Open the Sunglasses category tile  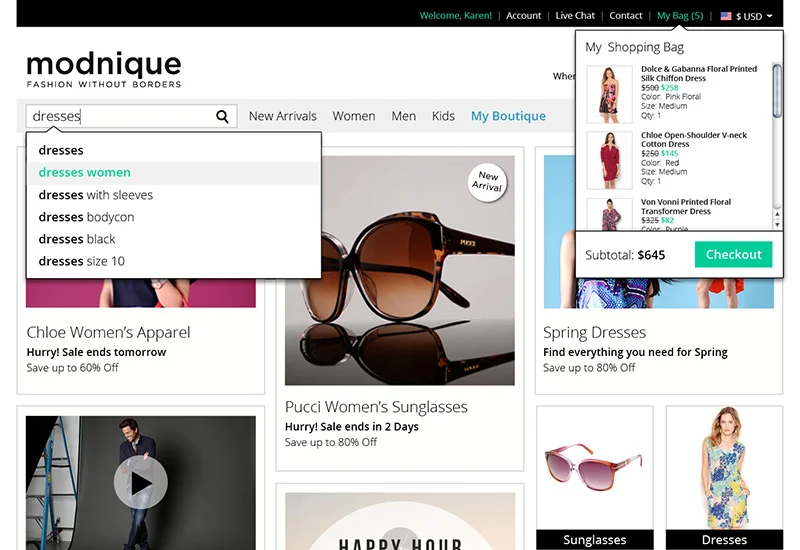coord(594,478)
